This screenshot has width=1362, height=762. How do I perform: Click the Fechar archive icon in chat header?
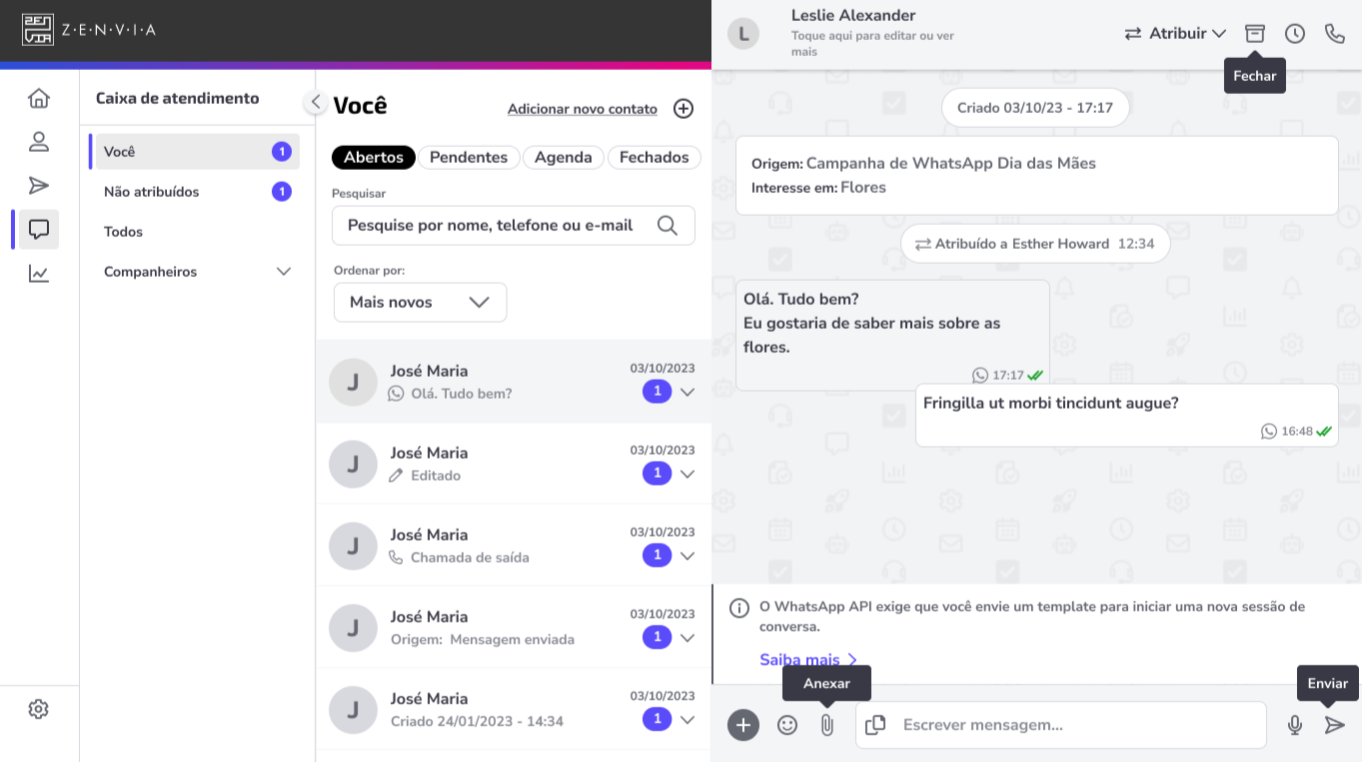pyautogui.click(x=1255, y=33)
